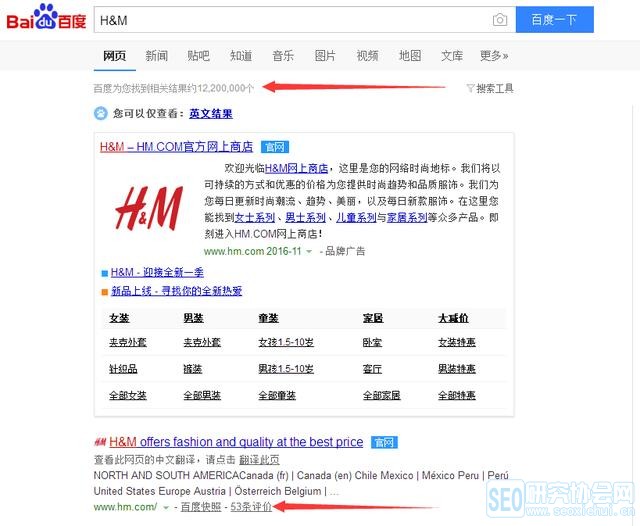Click the Baidu paw icon next to 您可以仅查看
640x526 pixels.
[101, 113]
